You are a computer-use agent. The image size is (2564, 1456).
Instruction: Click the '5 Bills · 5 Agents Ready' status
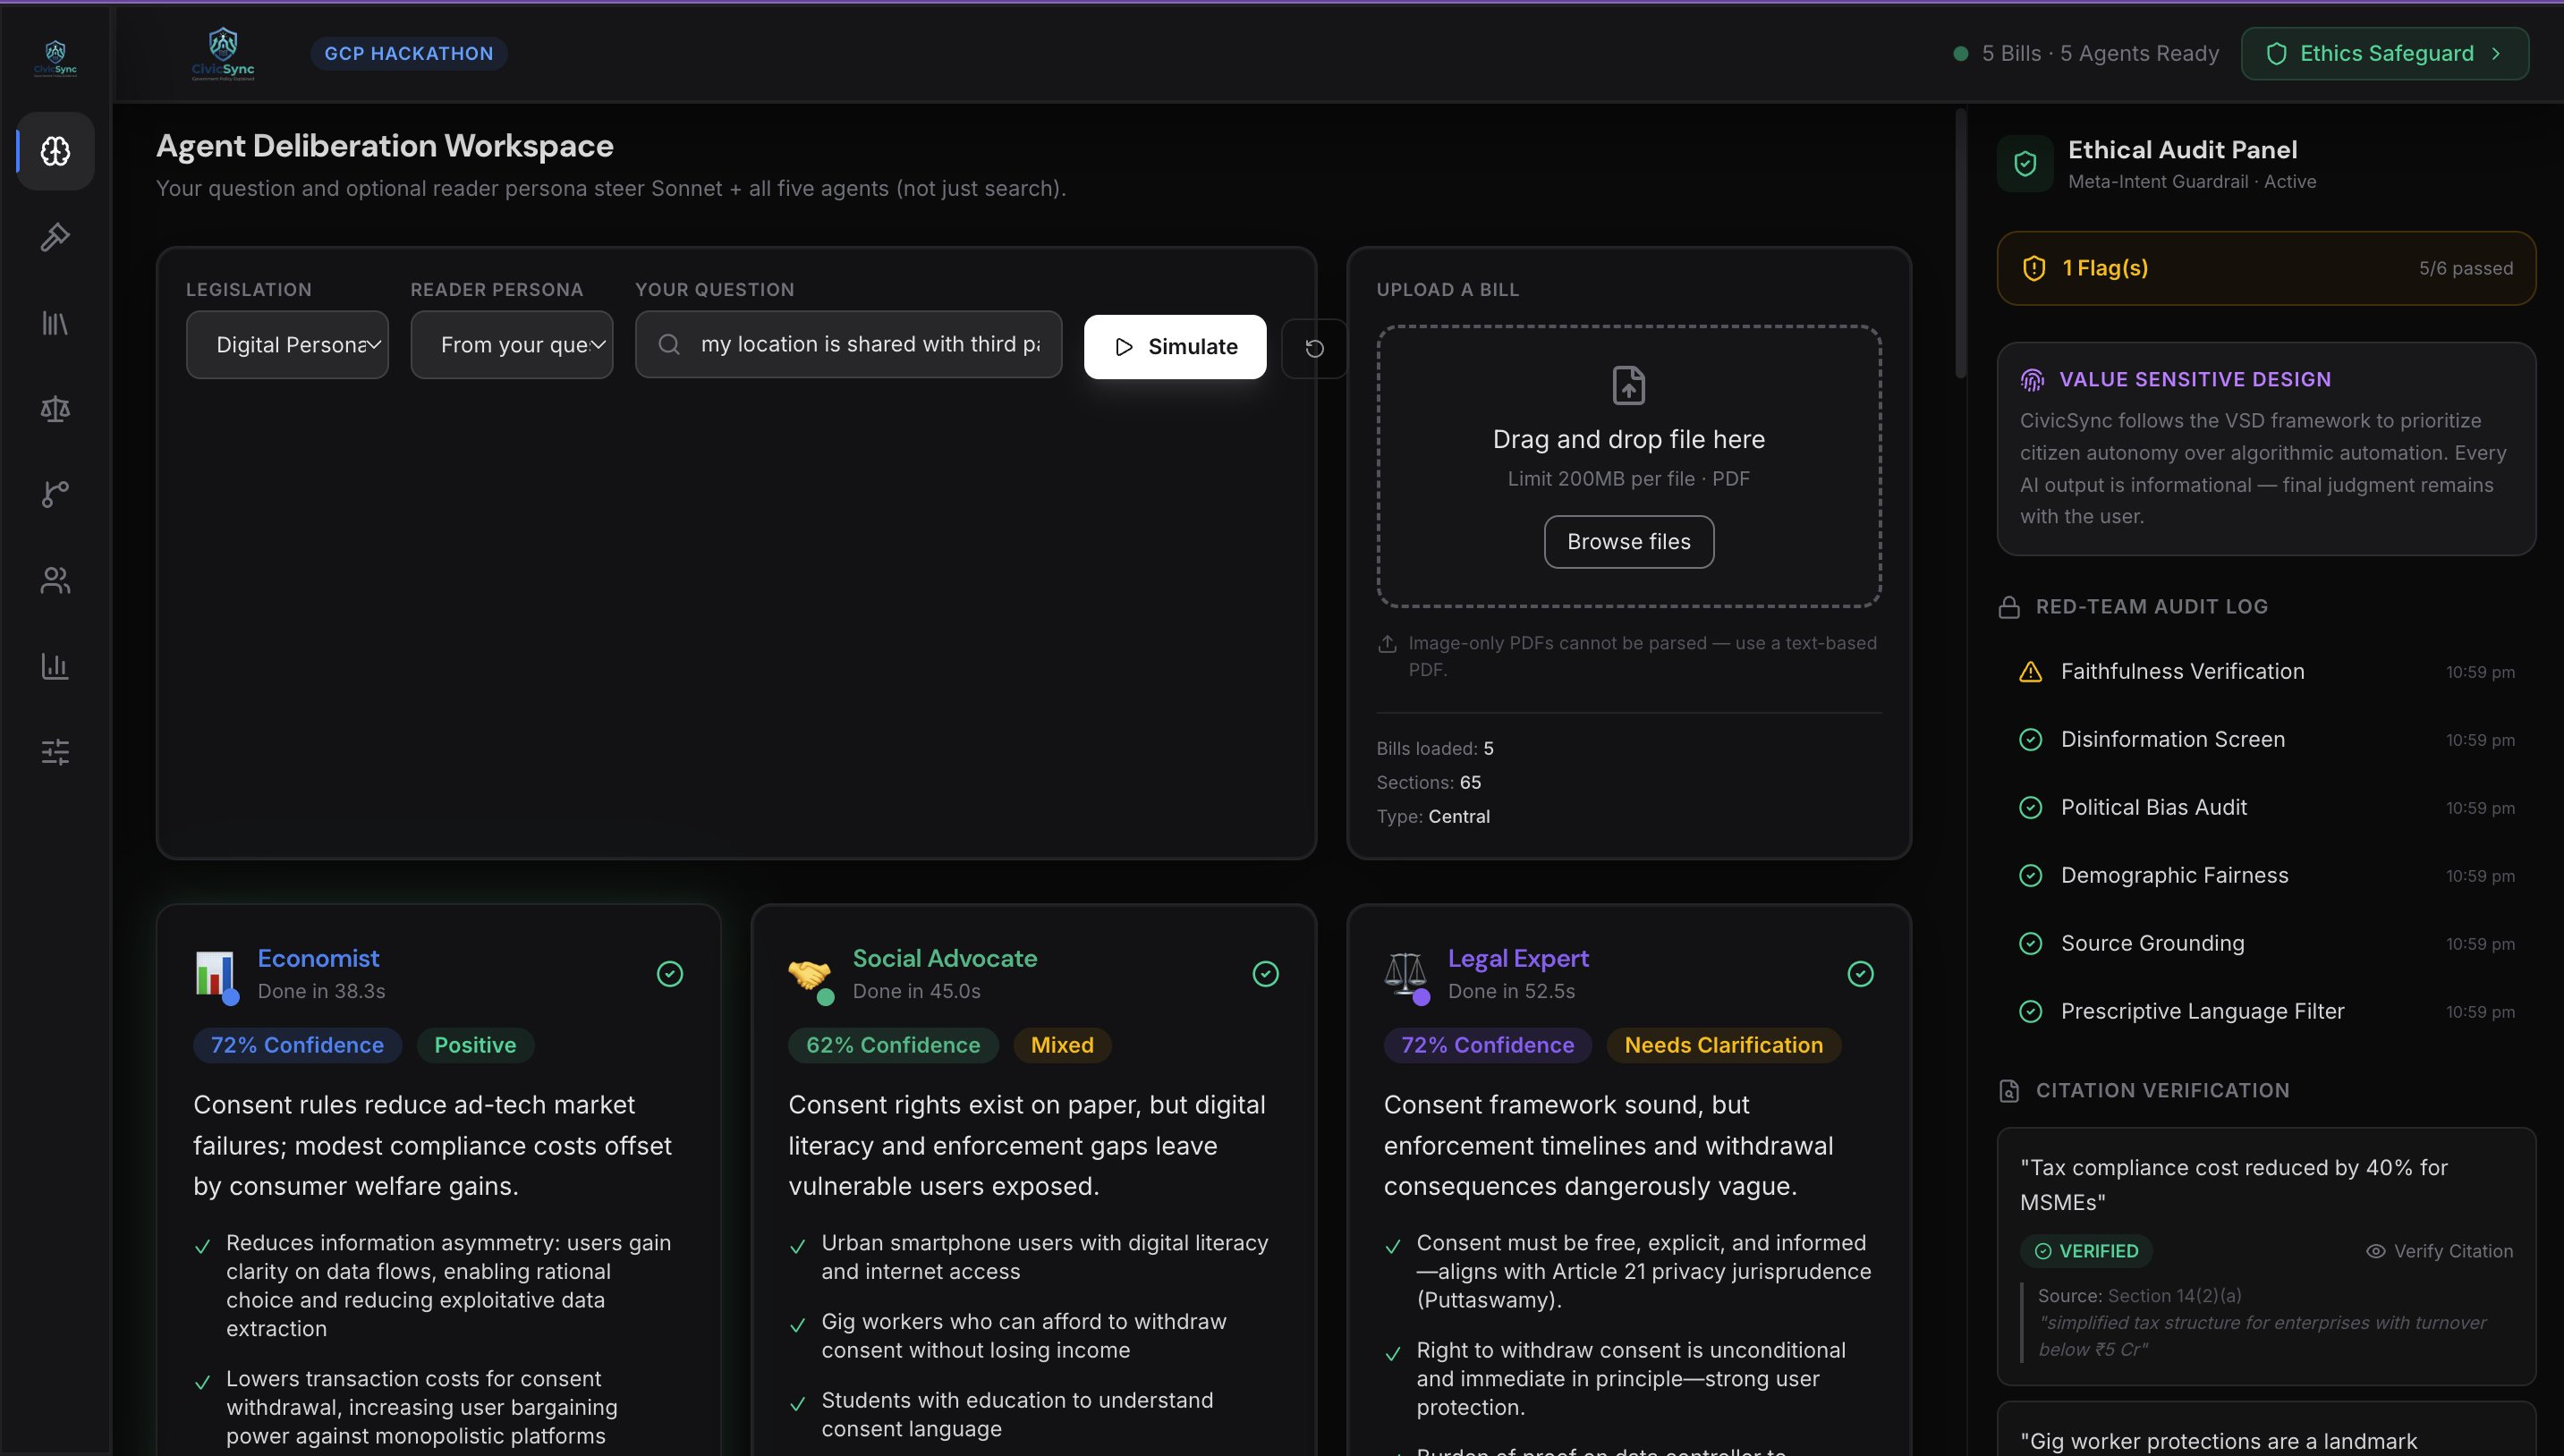[2086, 54]
